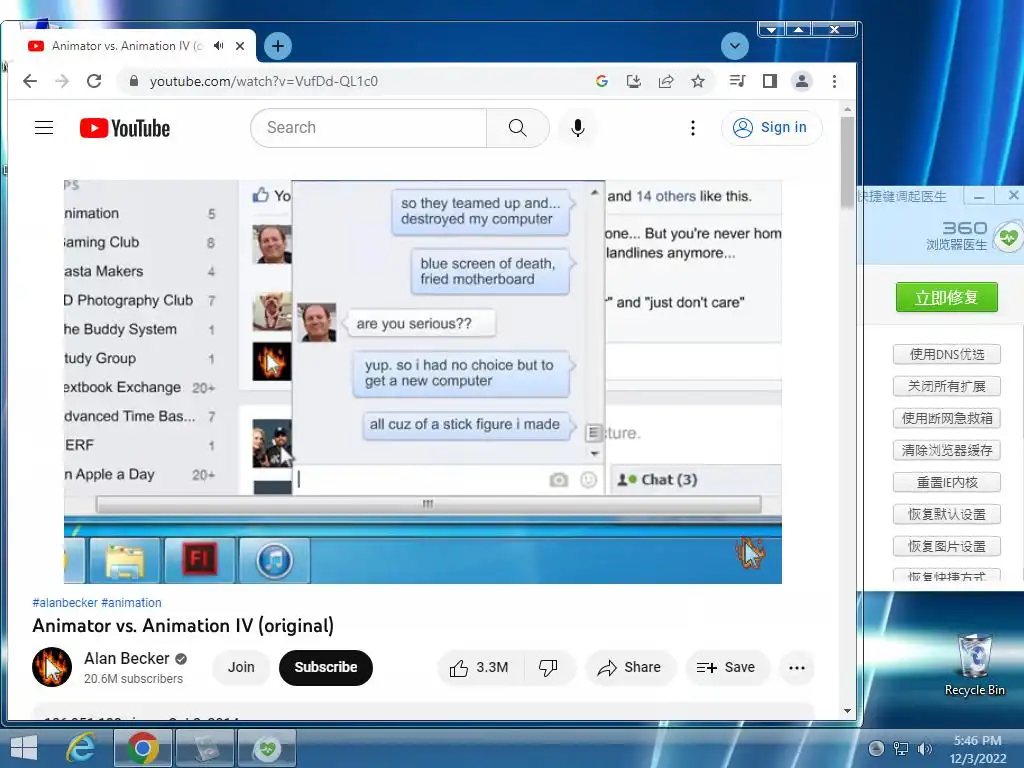Image resolution: width=1024 pixels, height=768 pixels.
Task: Expand the tab search dropdown arrow
Action: (735, 46)
